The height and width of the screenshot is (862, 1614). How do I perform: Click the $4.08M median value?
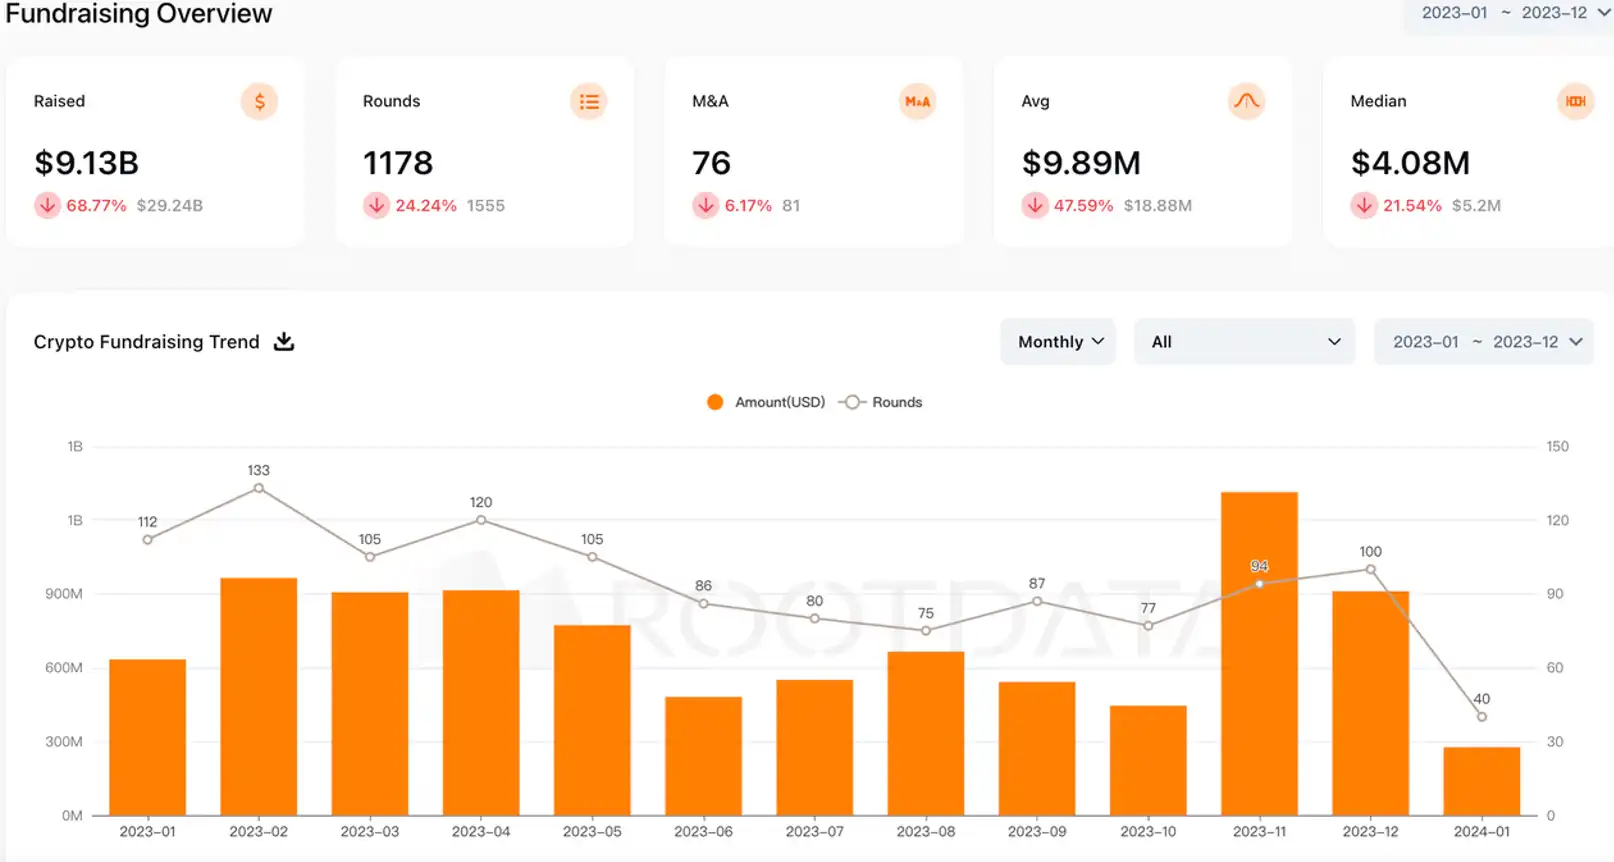coord(1410,163)
